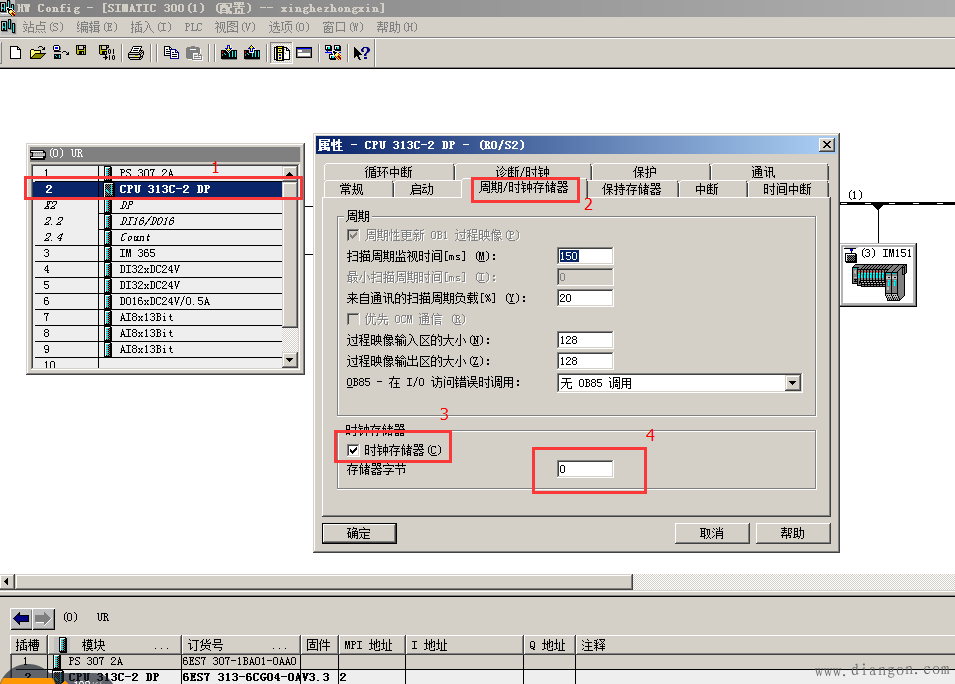Click the back arrow above the module table

tap(21, 618)
